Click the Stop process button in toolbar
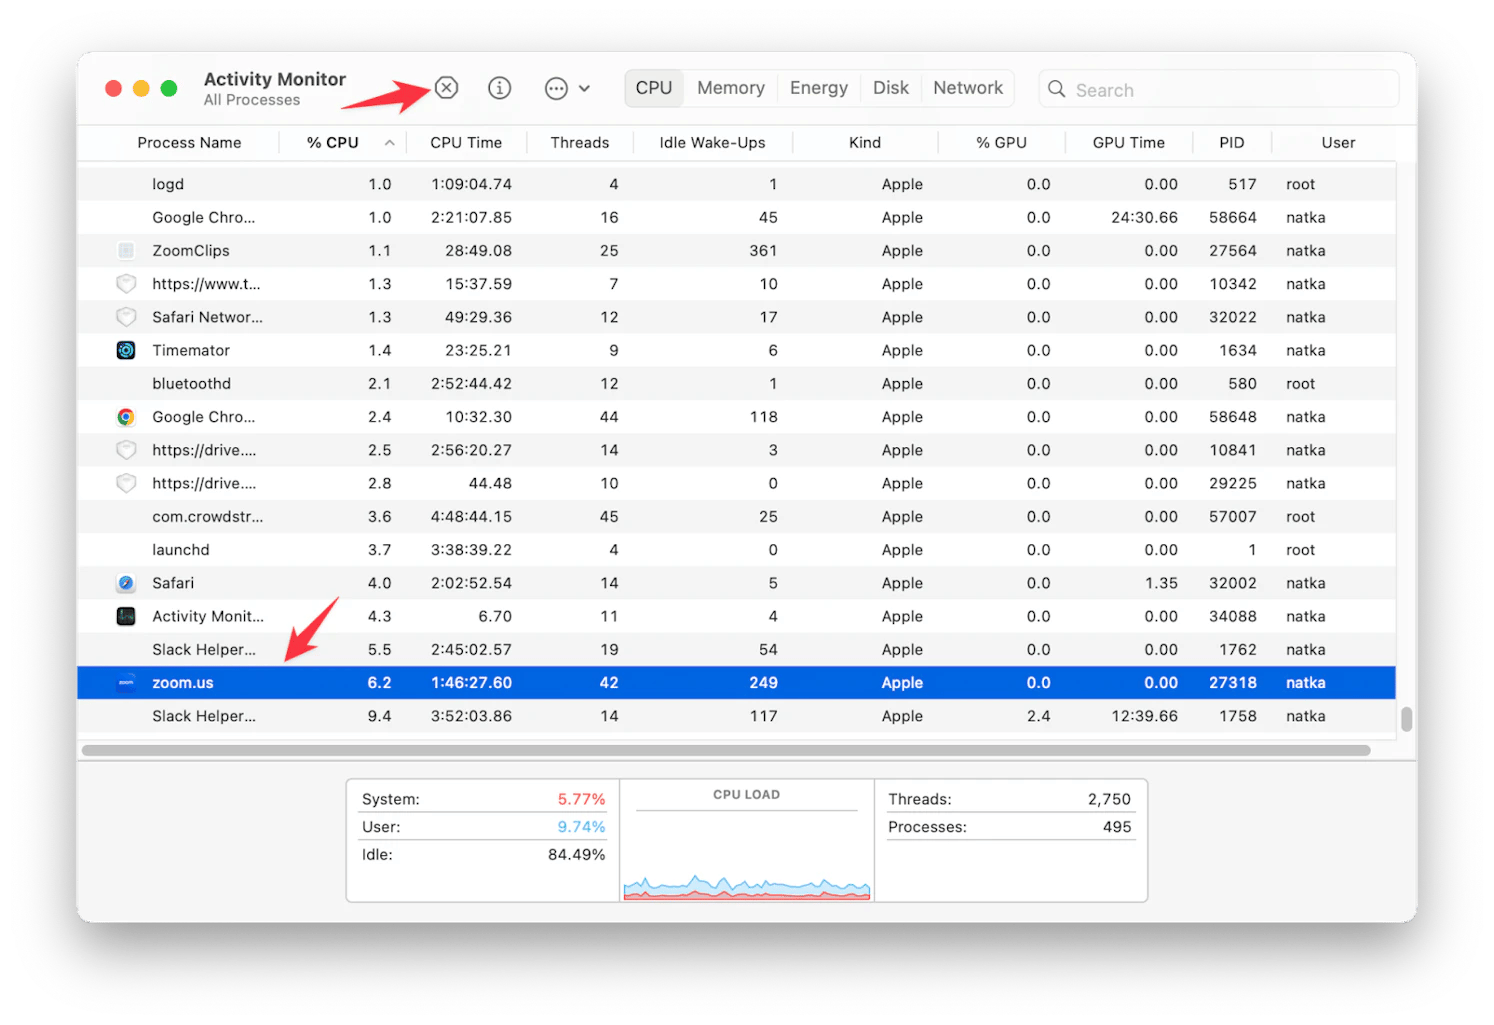Viewport: 1494px width, 1025px height. [446, 88]
